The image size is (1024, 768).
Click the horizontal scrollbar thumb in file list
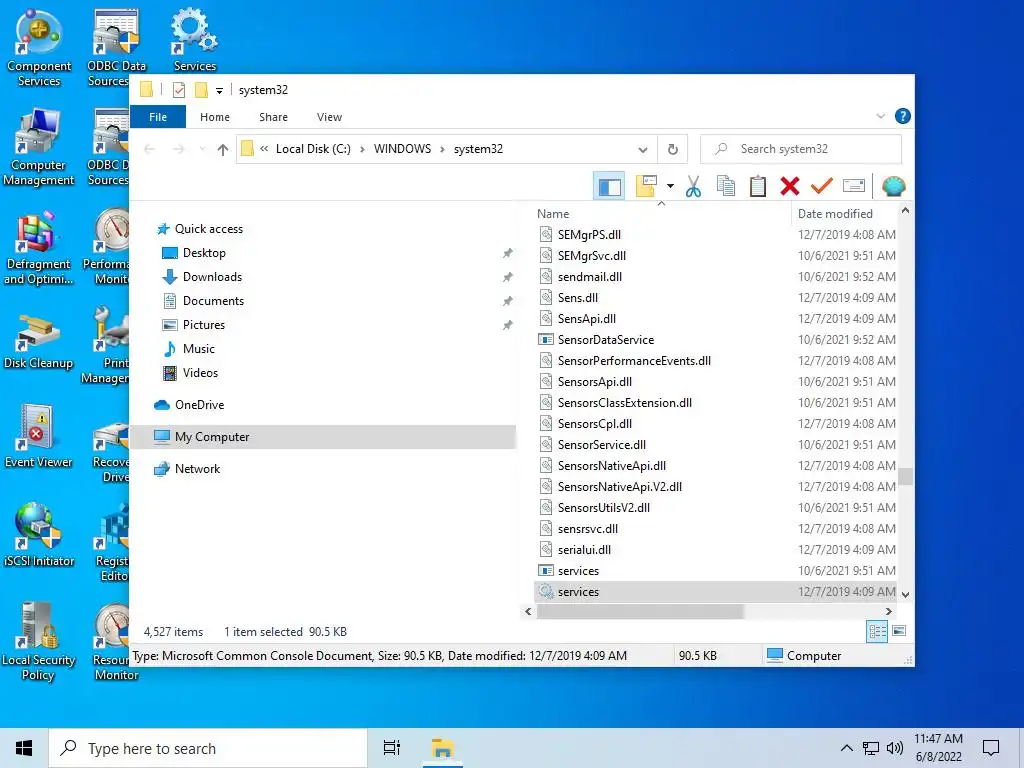click(640, 612)
